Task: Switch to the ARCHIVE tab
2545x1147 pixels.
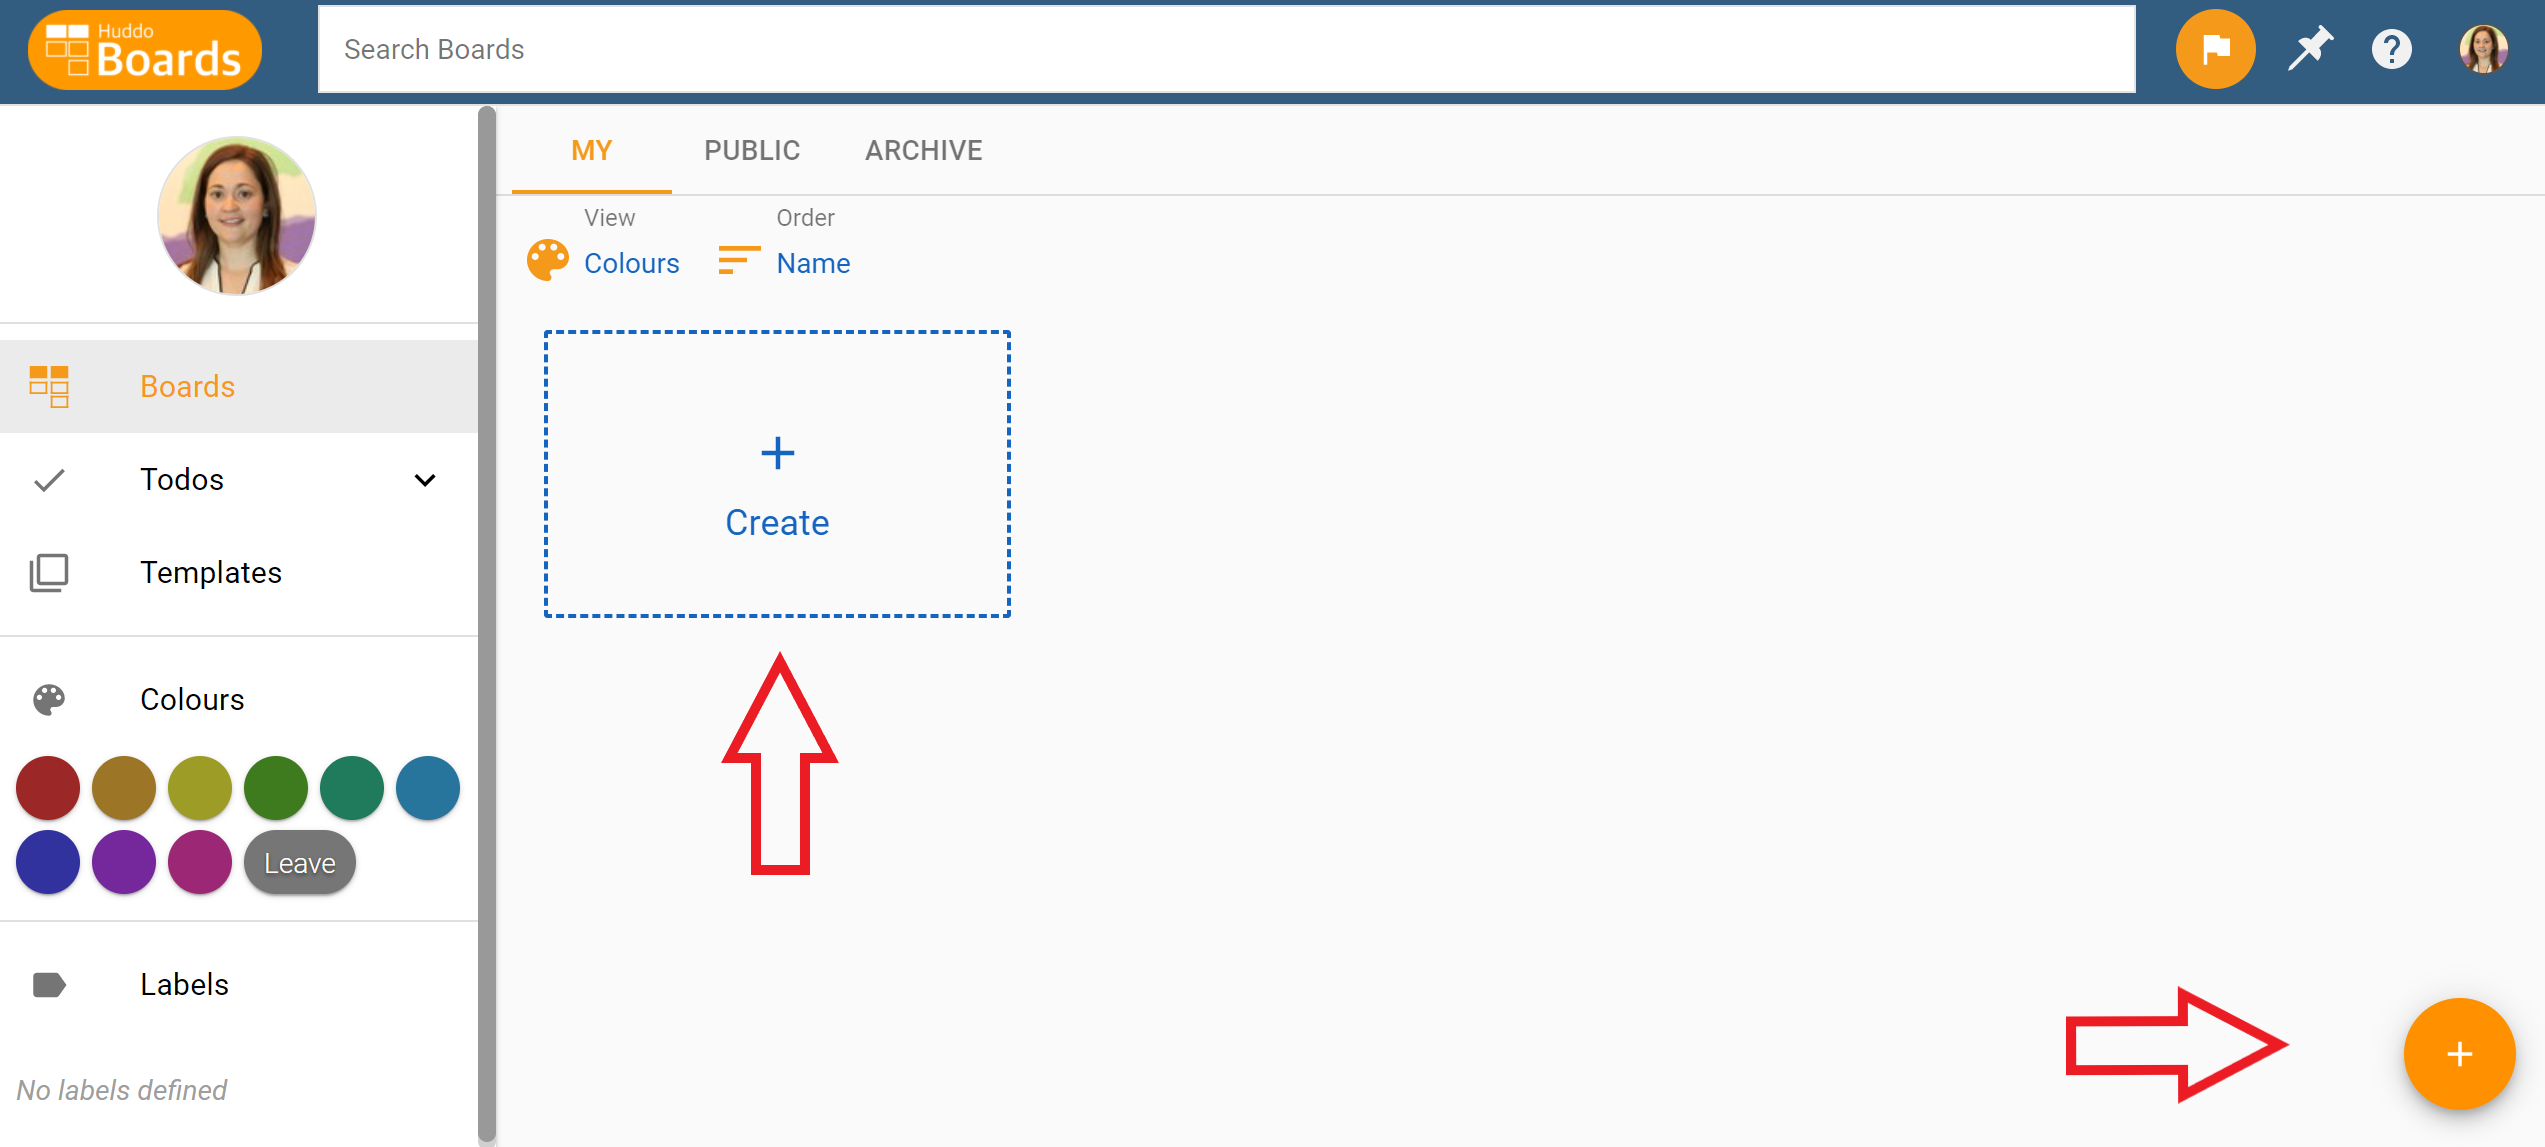Action: (925, 151)
